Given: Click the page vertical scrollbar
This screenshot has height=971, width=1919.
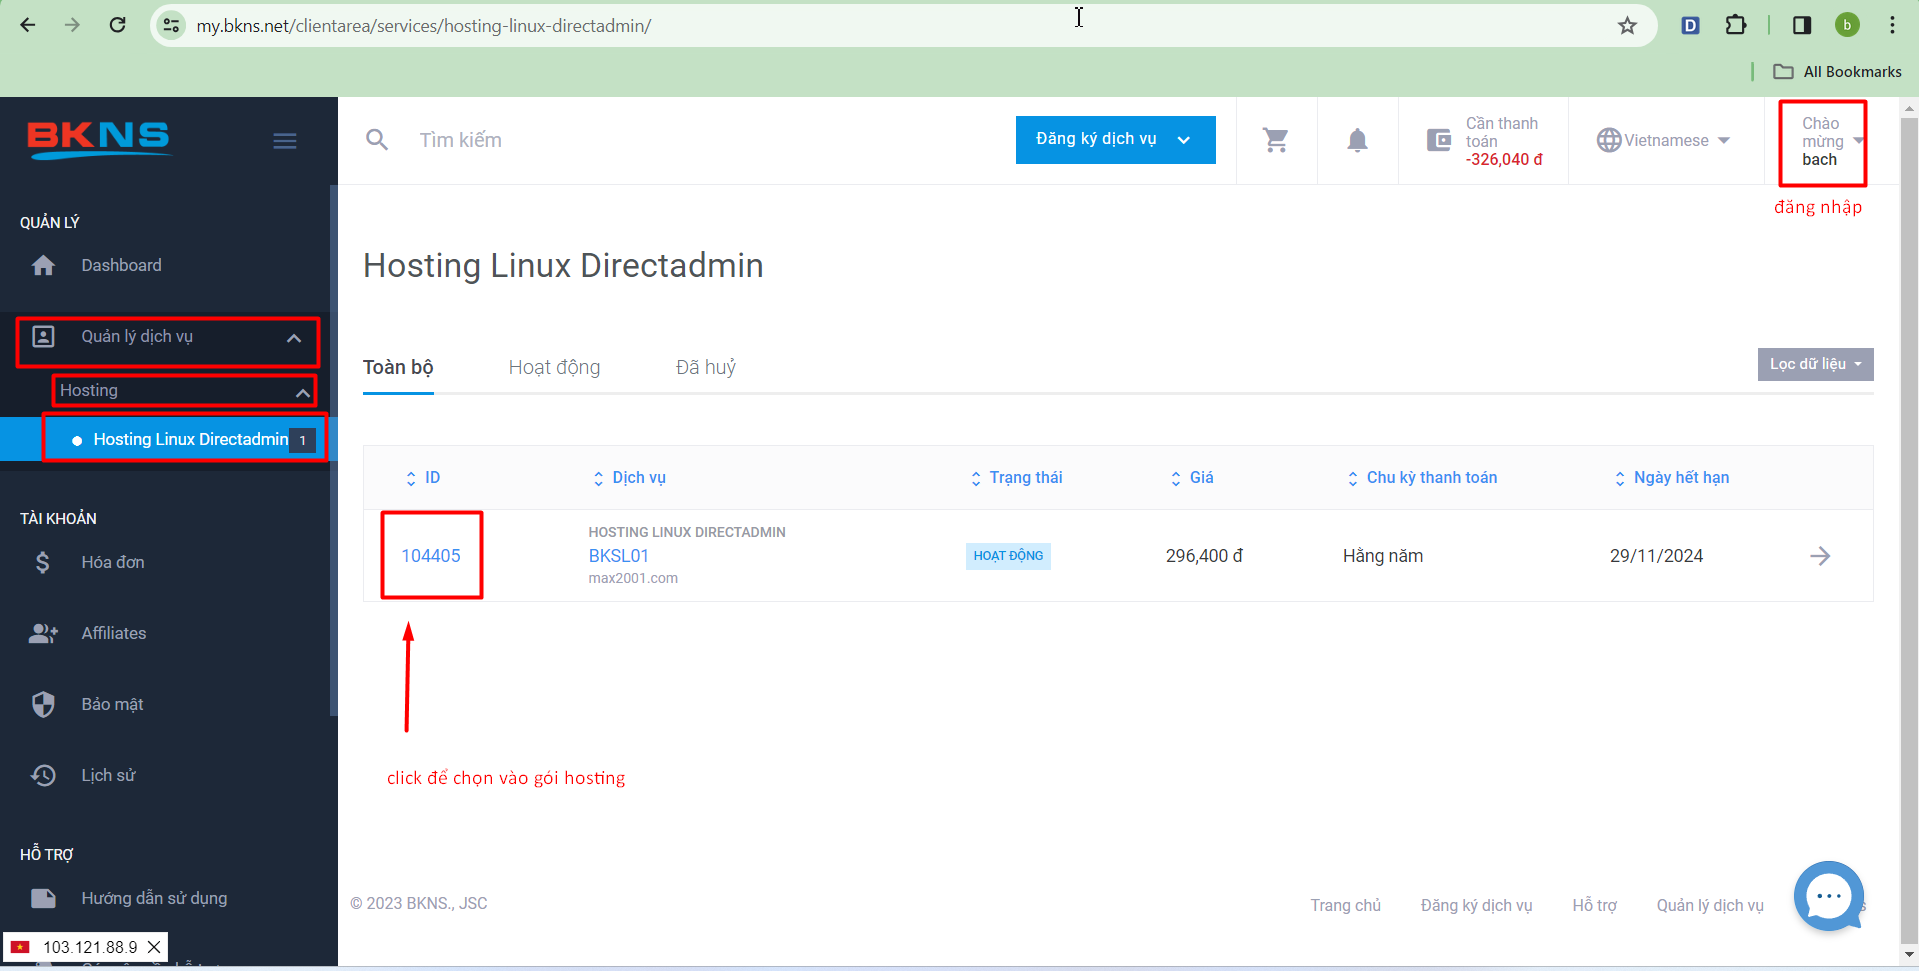Looking at the screenshot, I should point(1909,530).
